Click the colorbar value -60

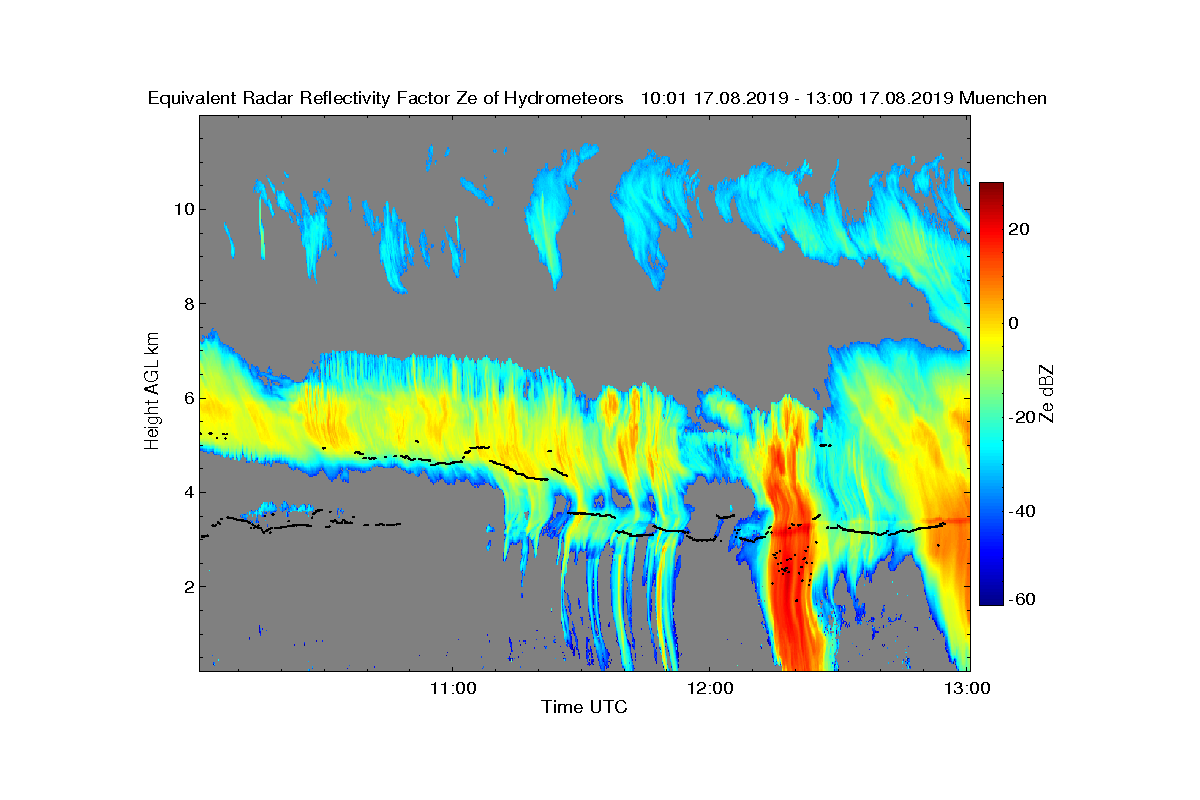(x=1022, y=599)
